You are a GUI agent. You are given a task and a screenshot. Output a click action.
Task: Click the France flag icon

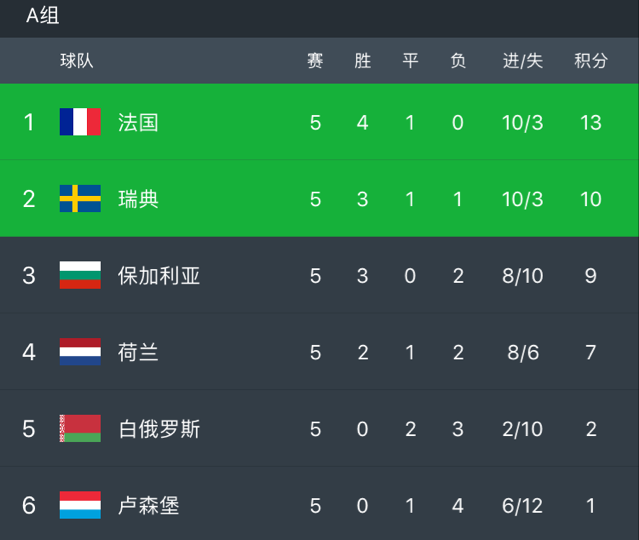pyautogui.click(x=80, y=121)
